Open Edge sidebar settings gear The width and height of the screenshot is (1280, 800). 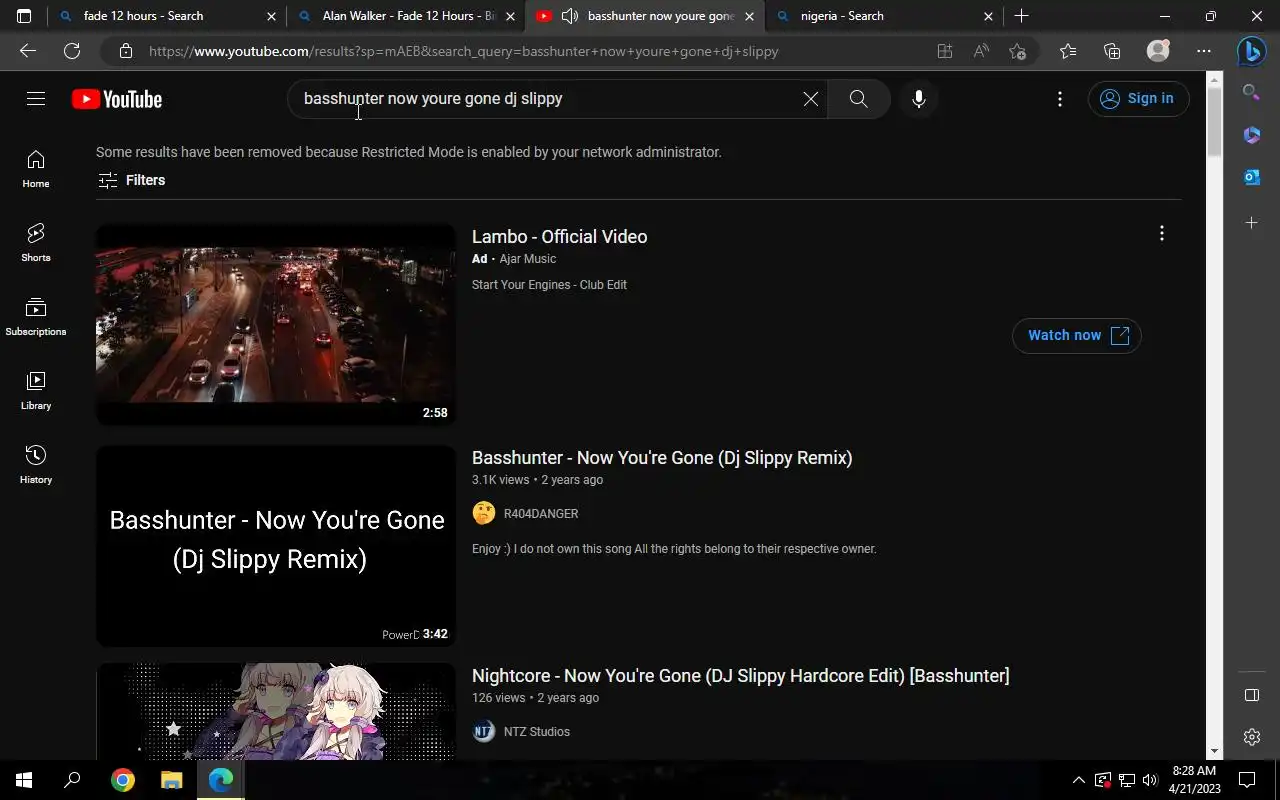pos(1251,737)
